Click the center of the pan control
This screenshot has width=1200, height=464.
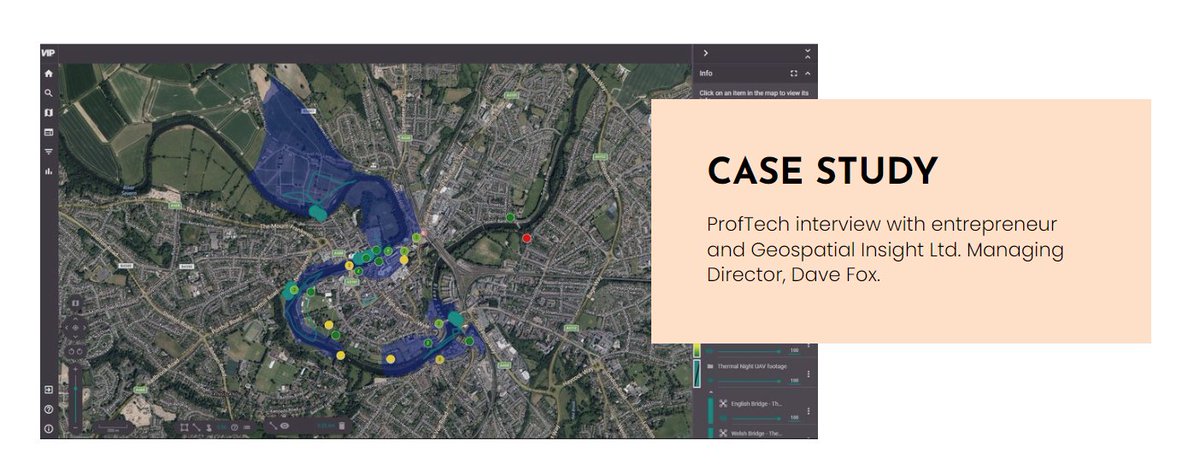click(x=75, y=327)
